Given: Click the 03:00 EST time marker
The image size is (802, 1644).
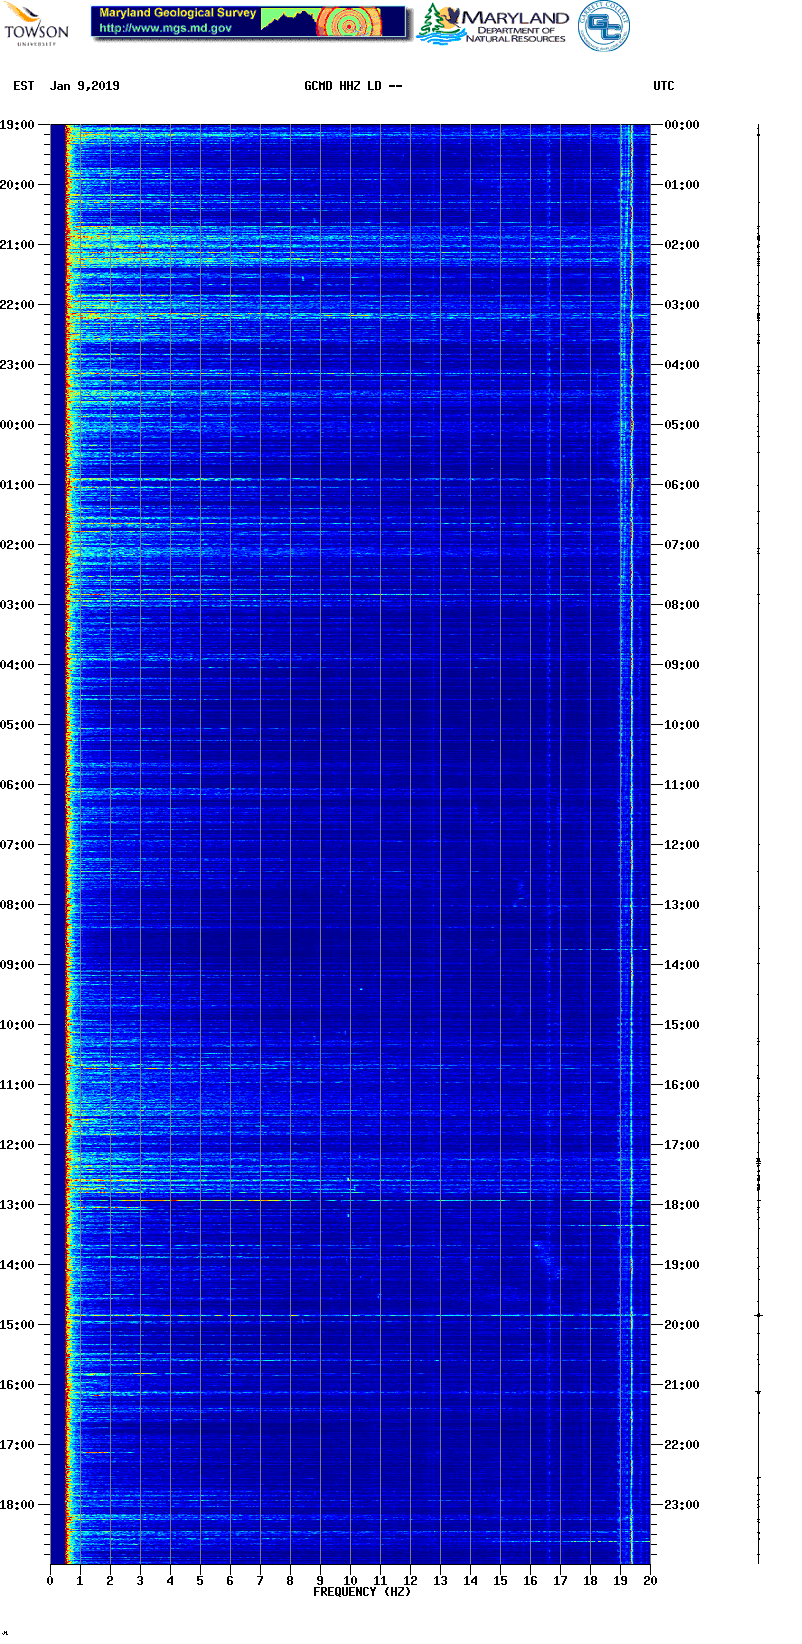Looking at the screenshot, I should tap(18, 605).
